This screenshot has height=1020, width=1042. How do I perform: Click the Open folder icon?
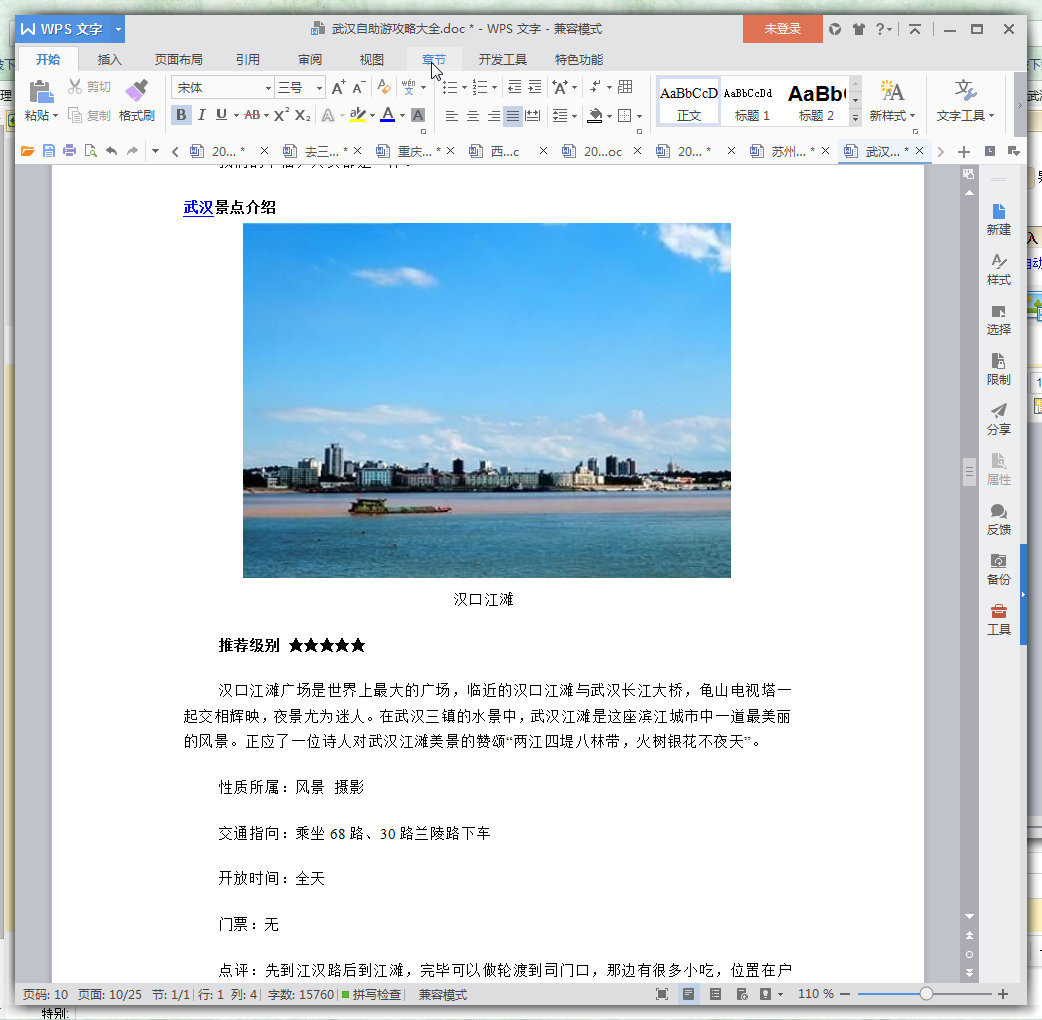click(27, 151)
